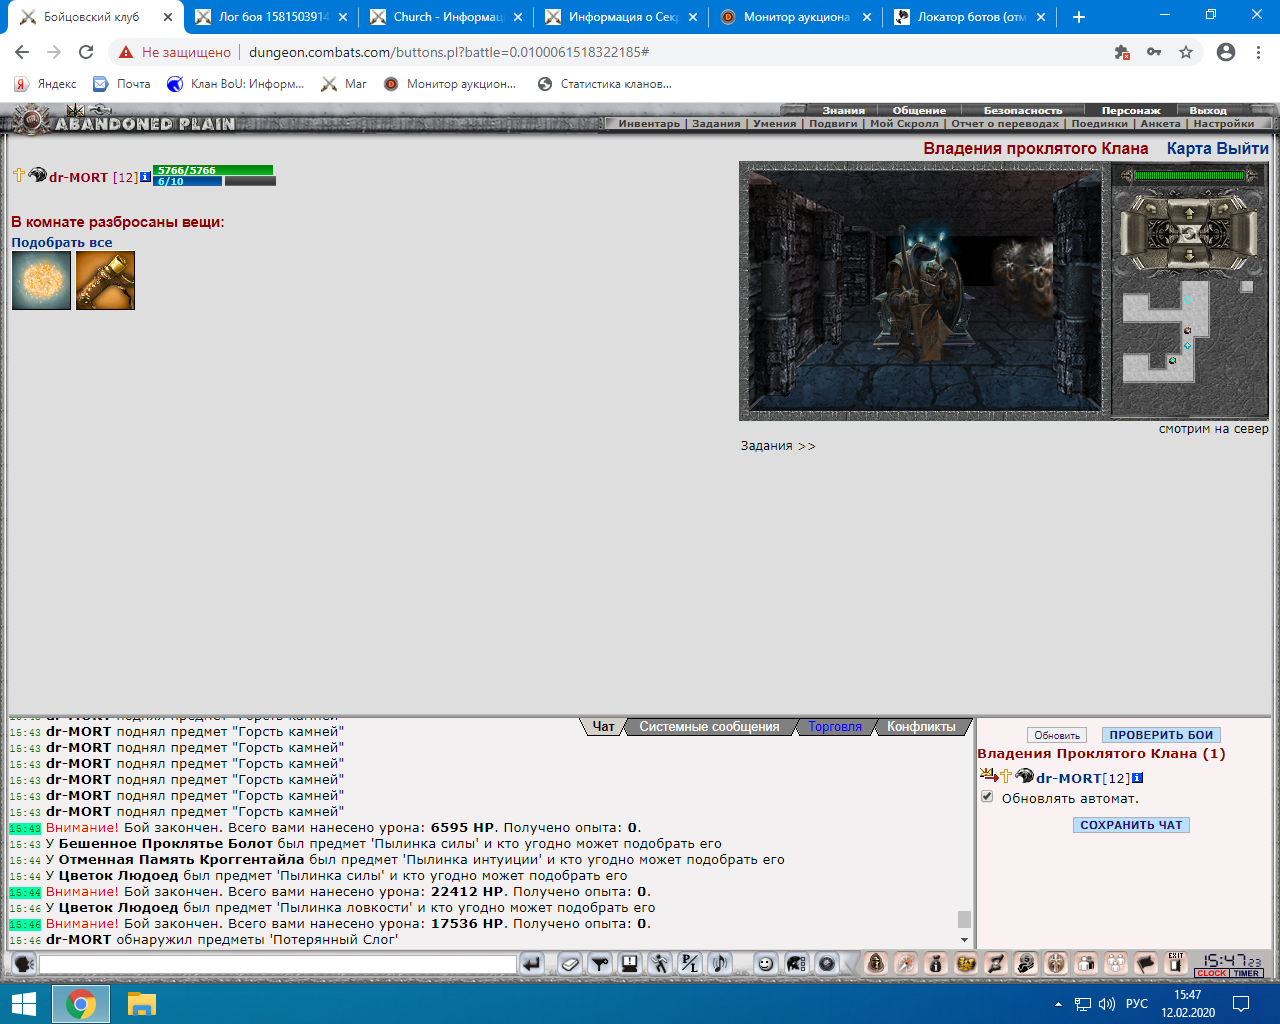Viewport: 1280px width, 1024px height.
Task: Click 'Подобрать все' to collect all items
Action: (62, 242)
